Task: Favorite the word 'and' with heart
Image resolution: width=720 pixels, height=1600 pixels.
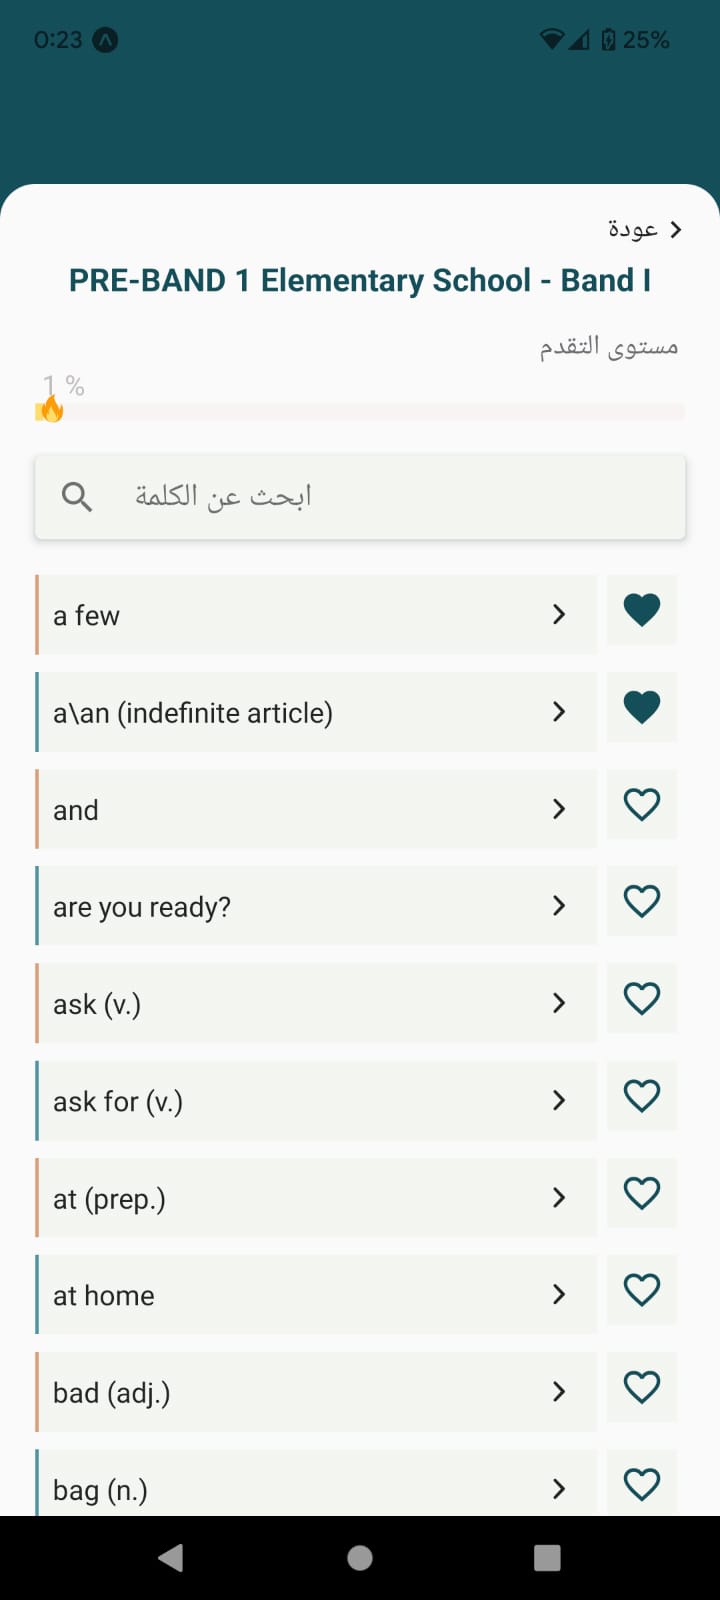Action: [x=642, y=804]
